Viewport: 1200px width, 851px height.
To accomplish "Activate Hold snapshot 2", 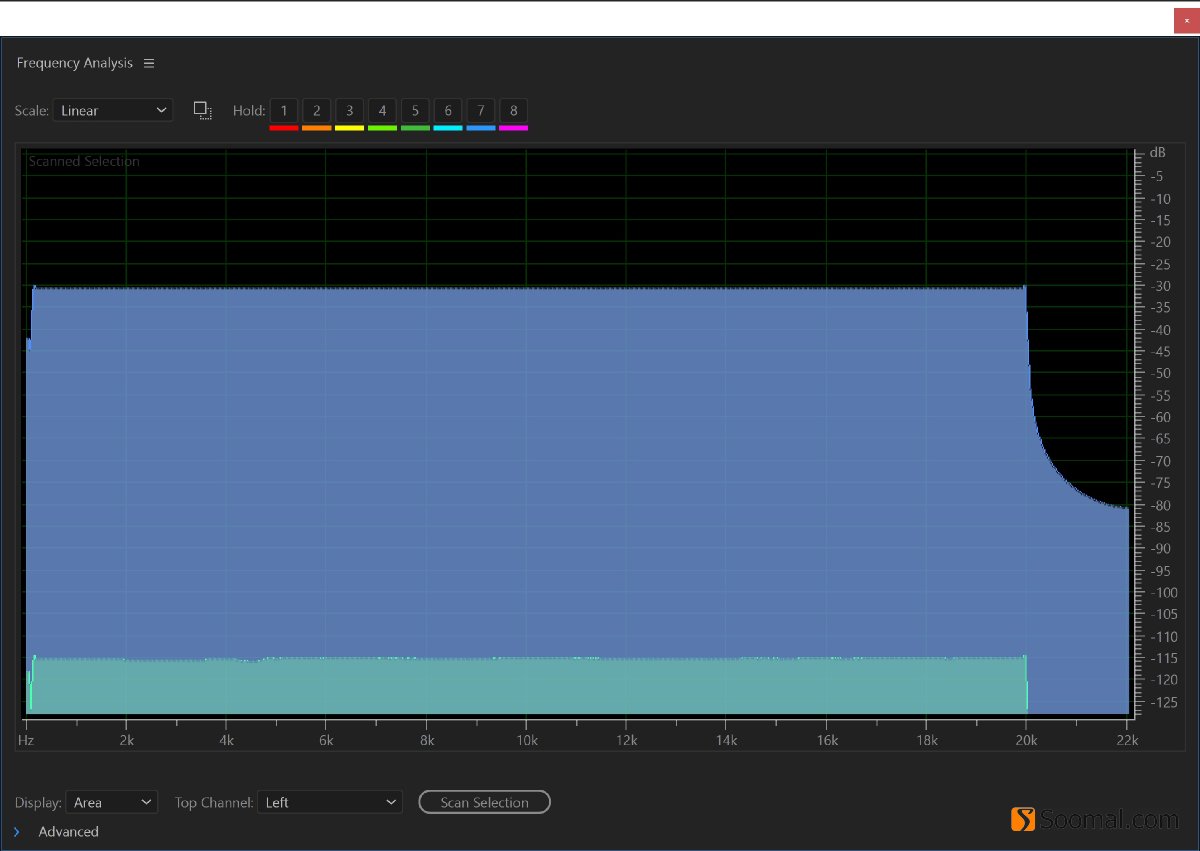I will (316, 110).
